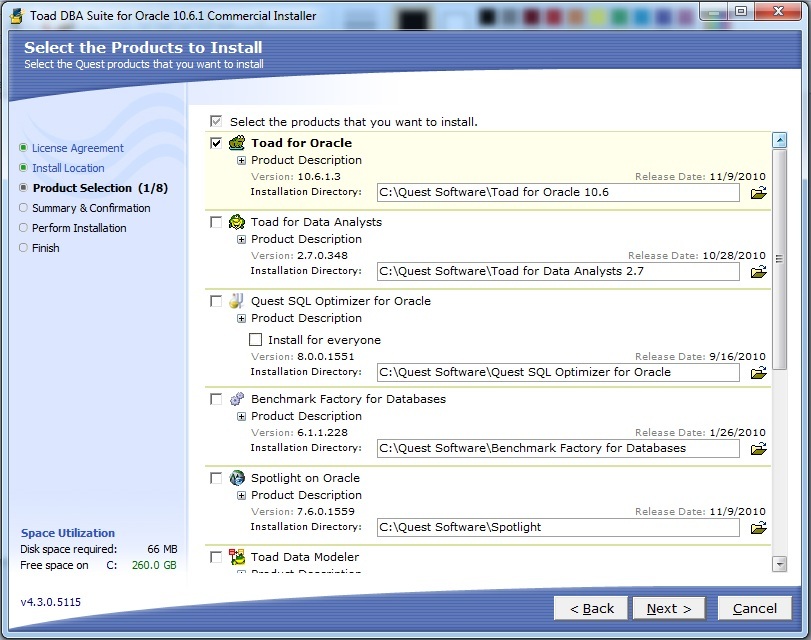Click the Benchmark Factory gears icon
The width and height of the screenshot is (811, 640).
(x=236, y=399)
